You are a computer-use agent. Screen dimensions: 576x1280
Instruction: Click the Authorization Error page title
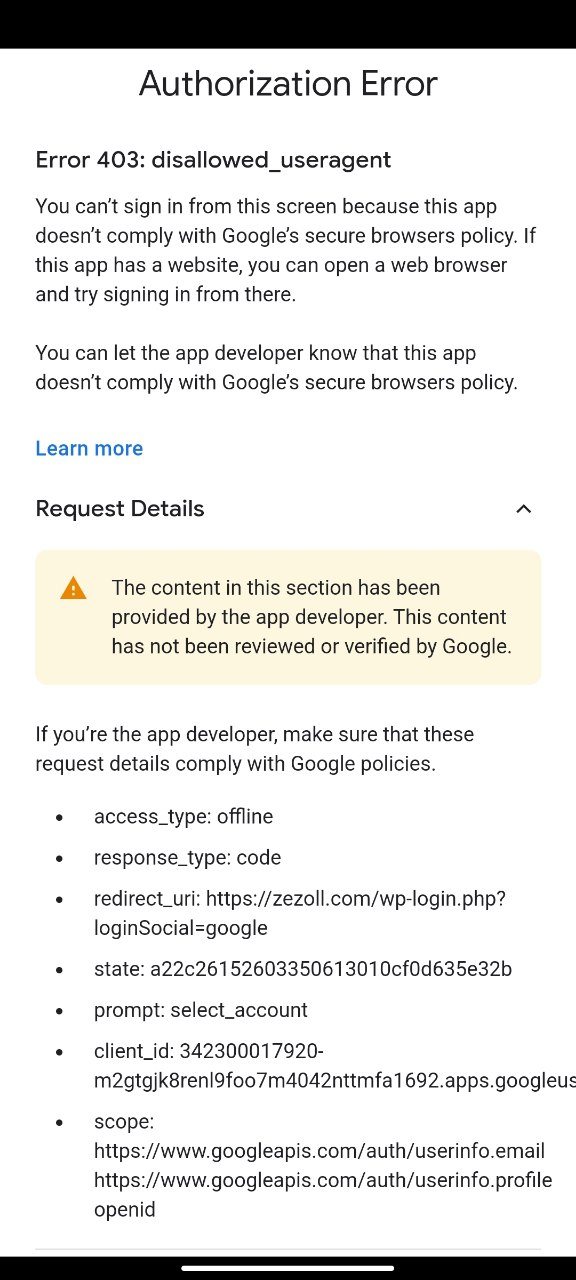(287, 84)
